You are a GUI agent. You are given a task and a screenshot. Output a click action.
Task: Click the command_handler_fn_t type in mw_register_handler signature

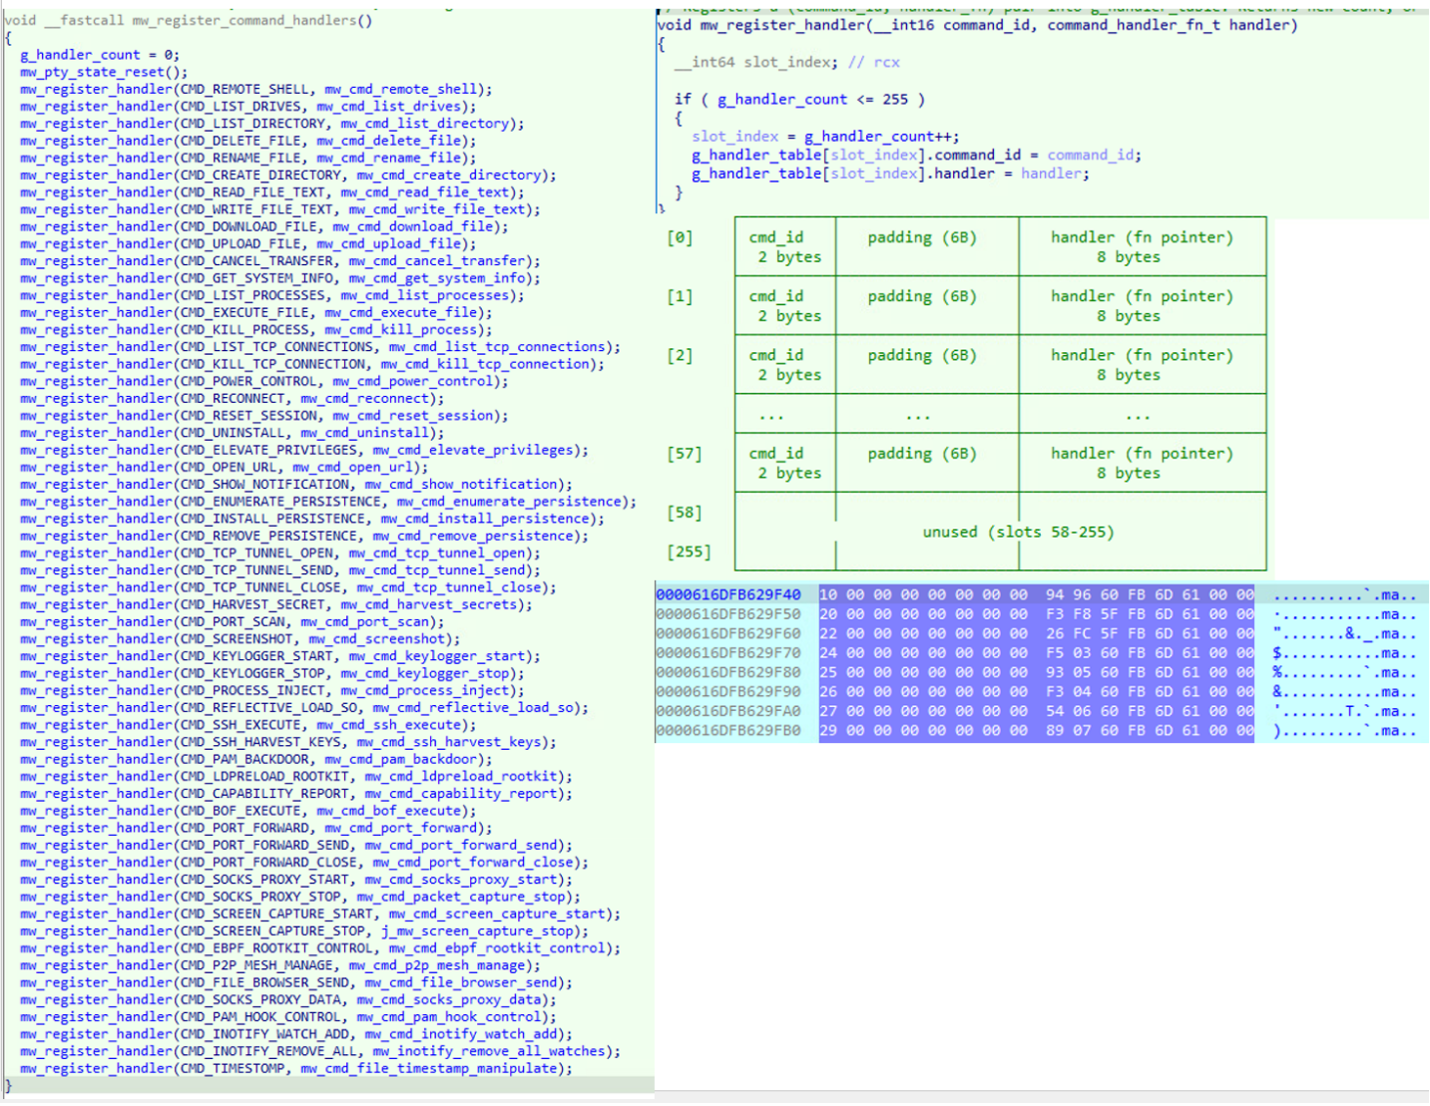[x=1134, y=25]
